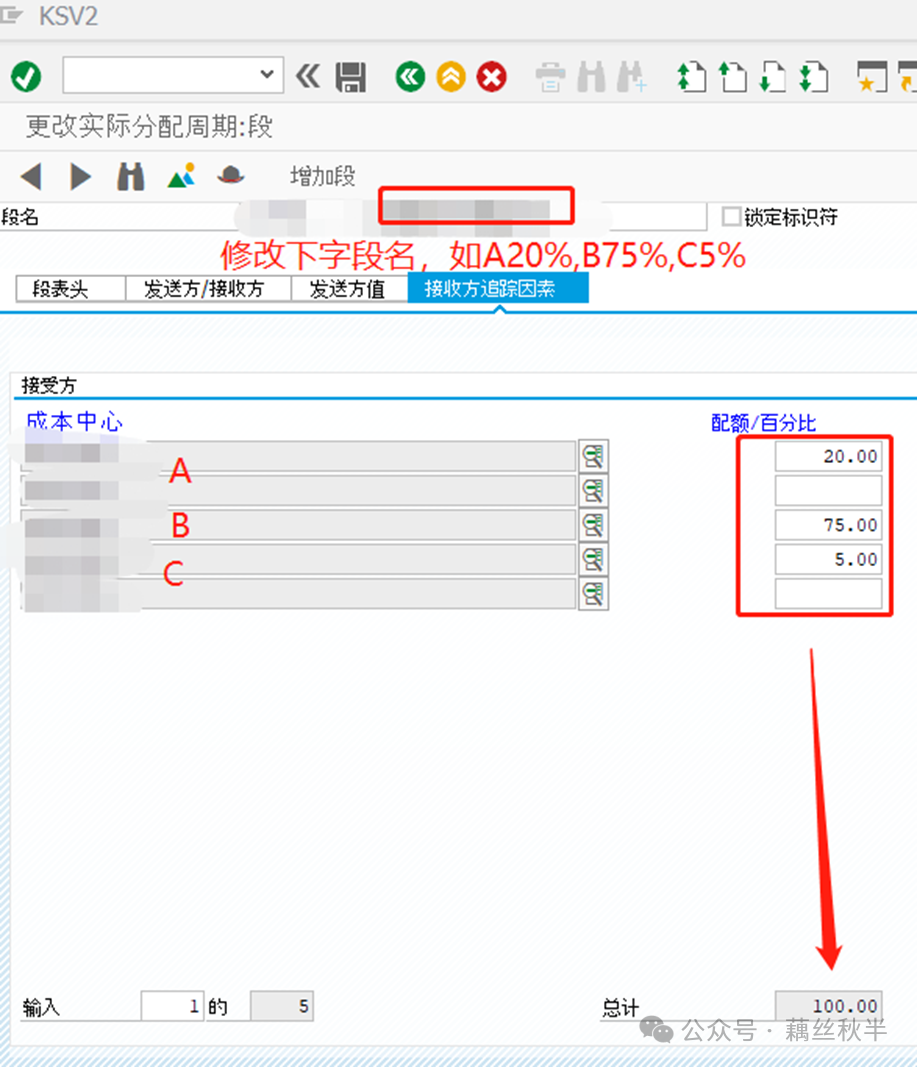This screenshot has width=917, height=1067.
Task: Open detail icon for the second cost center row
Action: click(593, 490)
